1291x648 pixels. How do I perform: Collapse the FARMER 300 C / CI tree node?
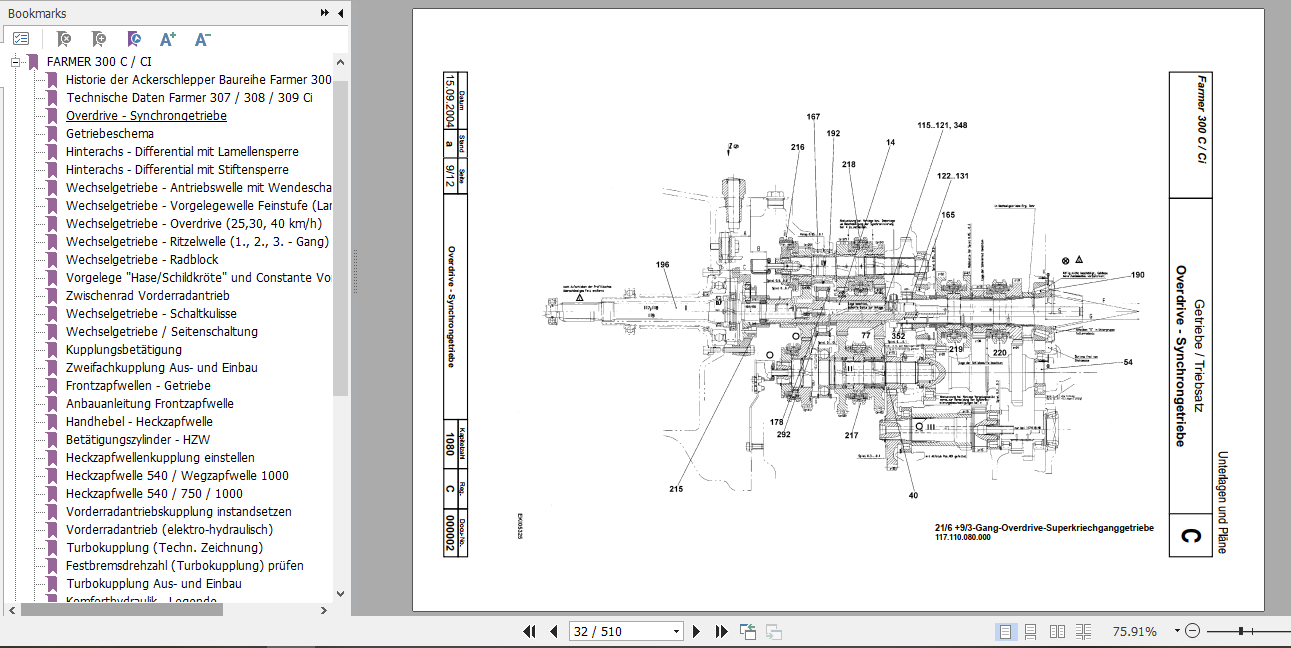[17, 61]
